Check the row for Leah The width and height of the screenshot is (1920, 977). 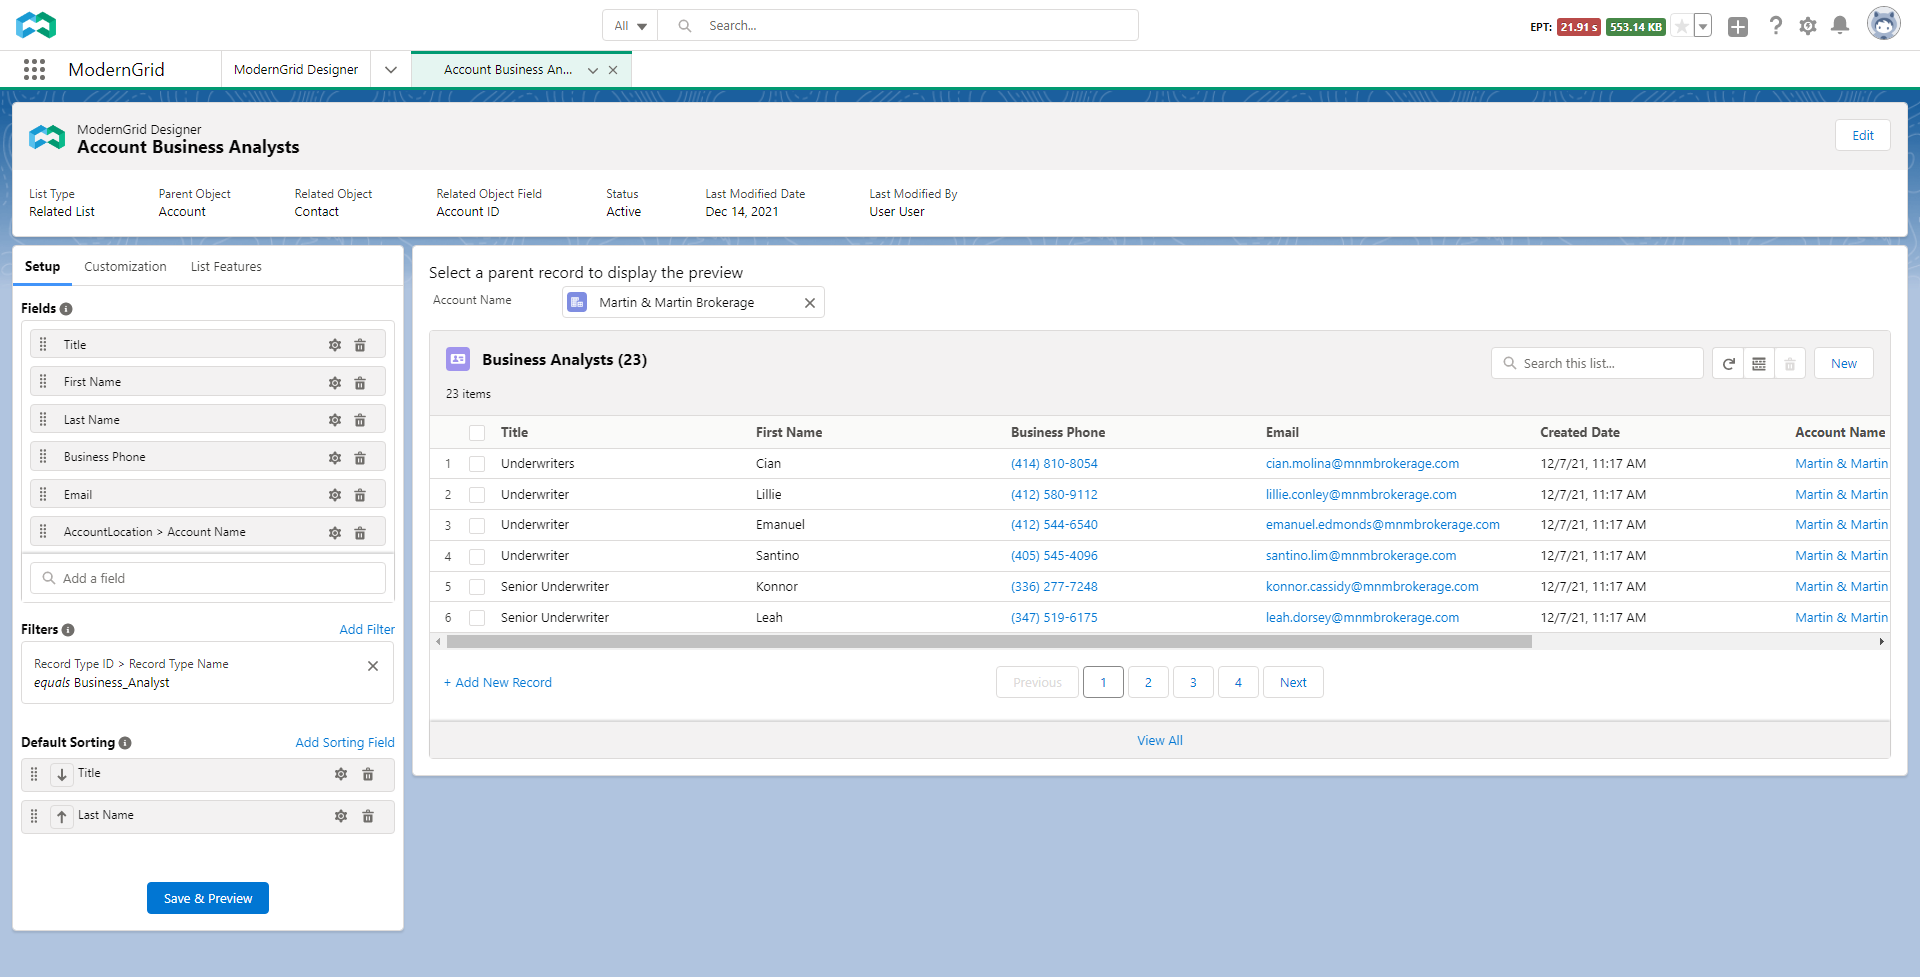point(477,618)
